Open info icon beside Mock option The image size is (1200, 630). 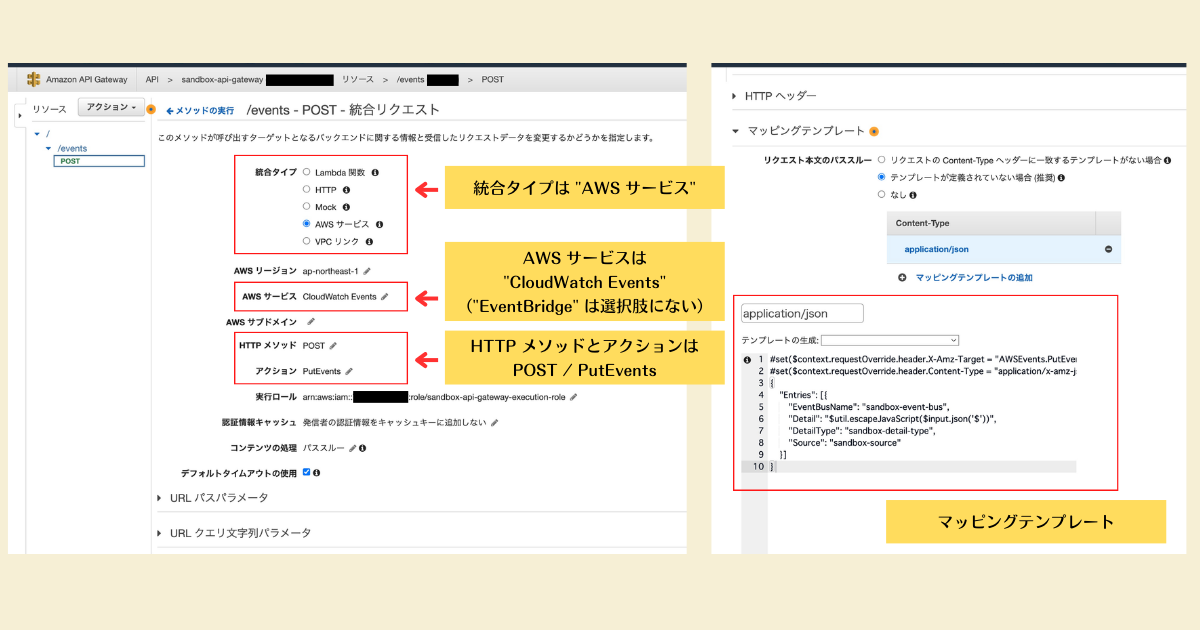click(x=346, y=207)
